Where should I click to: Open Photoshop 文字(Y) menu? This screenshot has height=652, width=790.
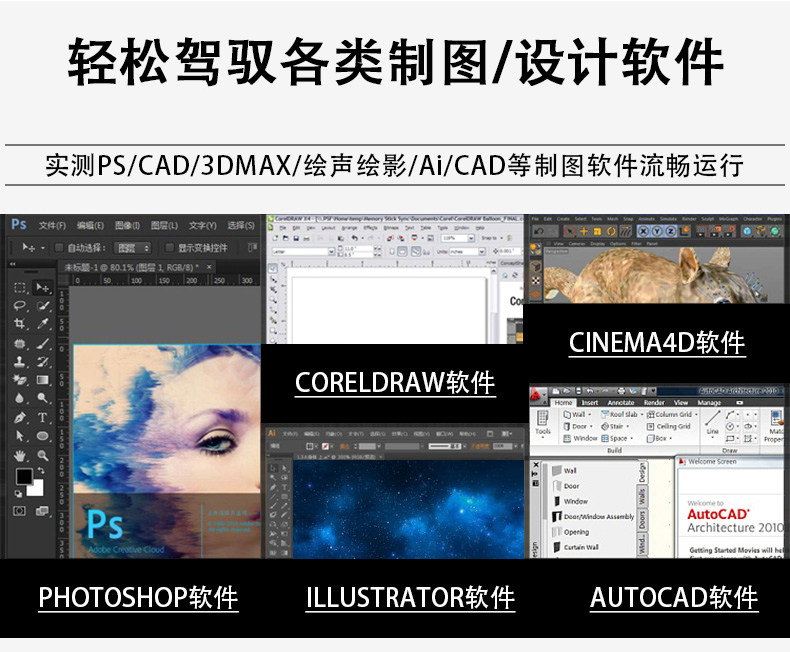point(203,225)
